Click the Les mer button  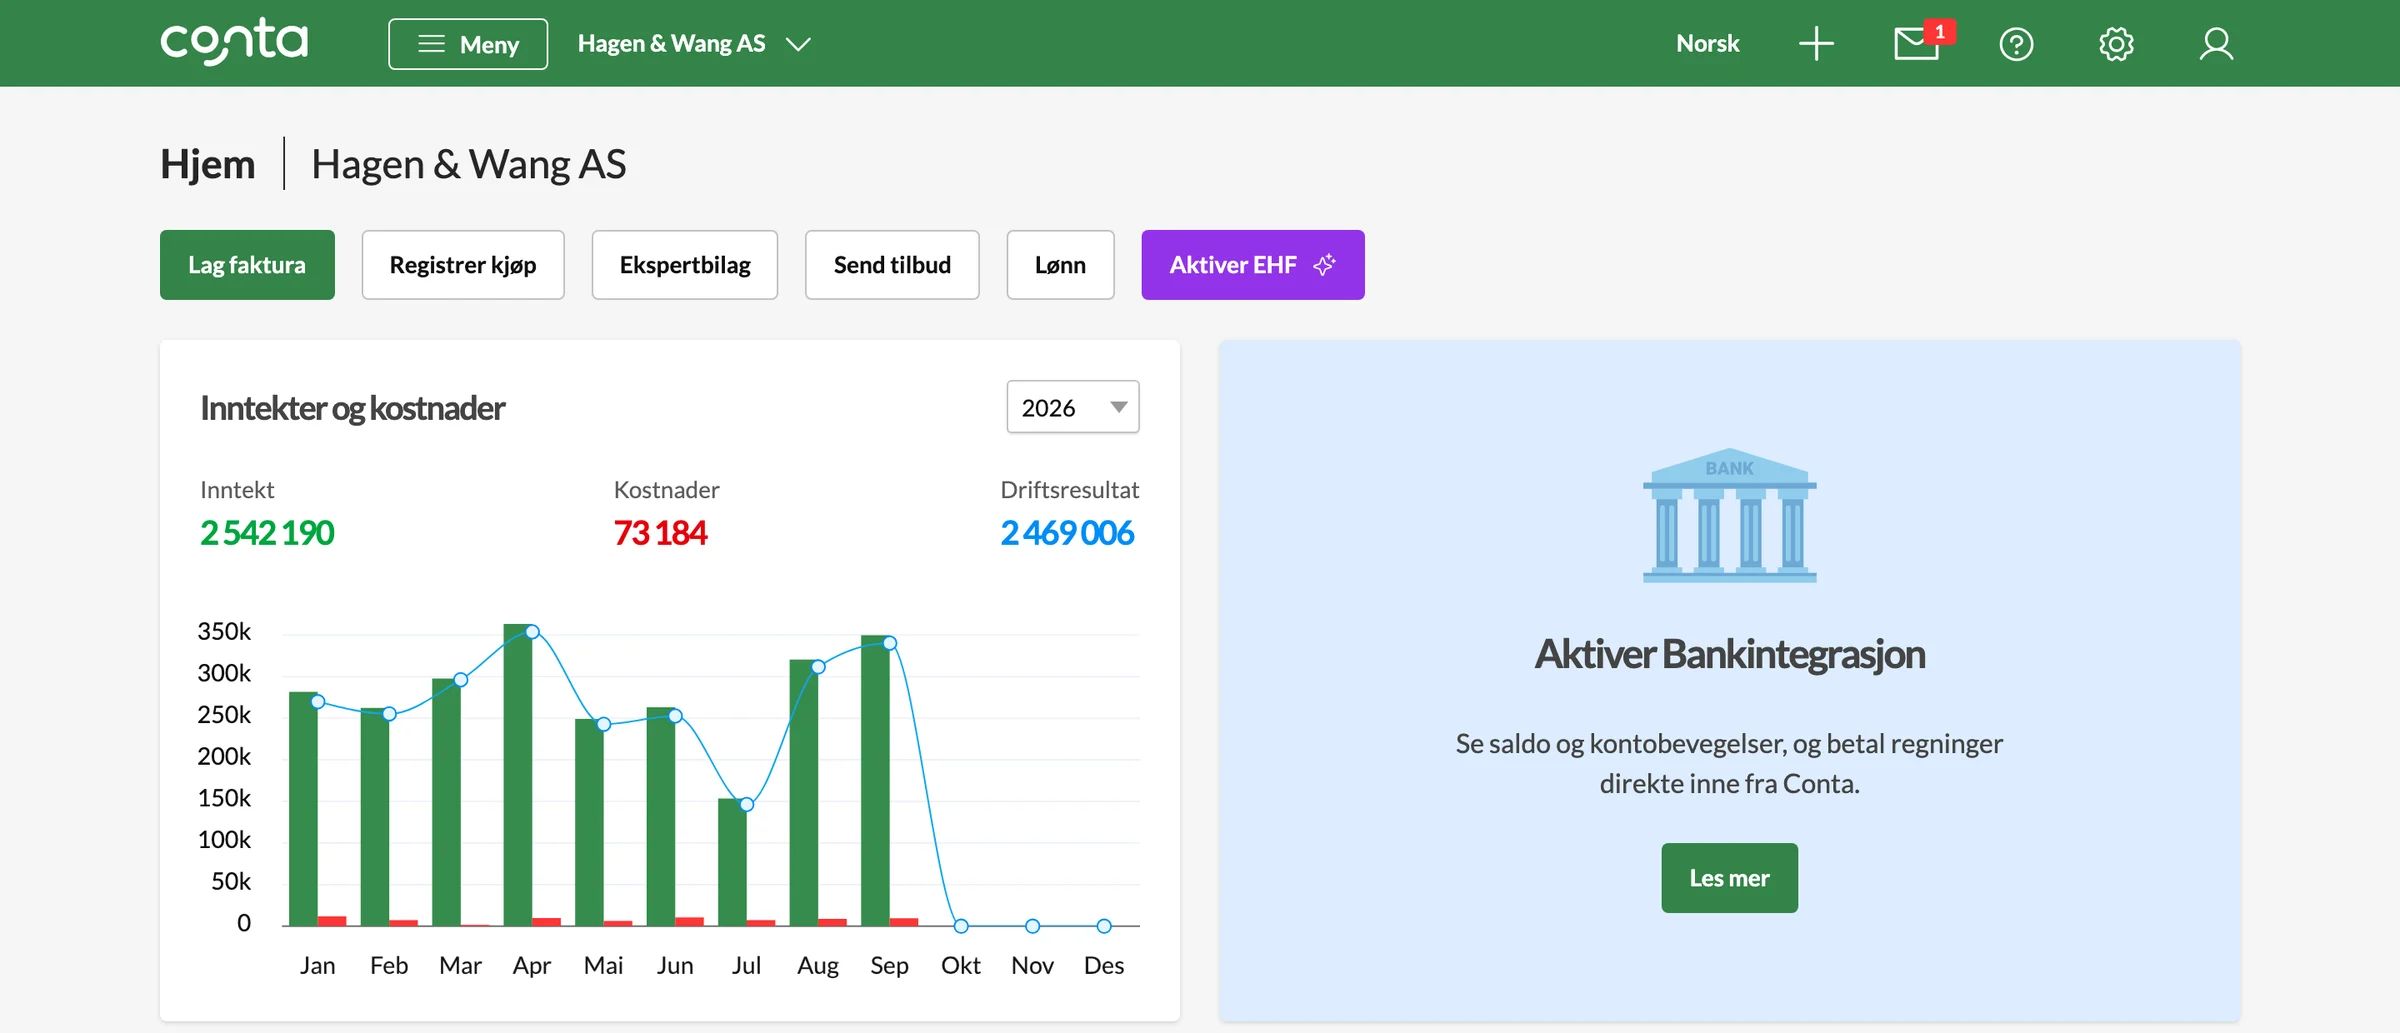click(1729, 878)
